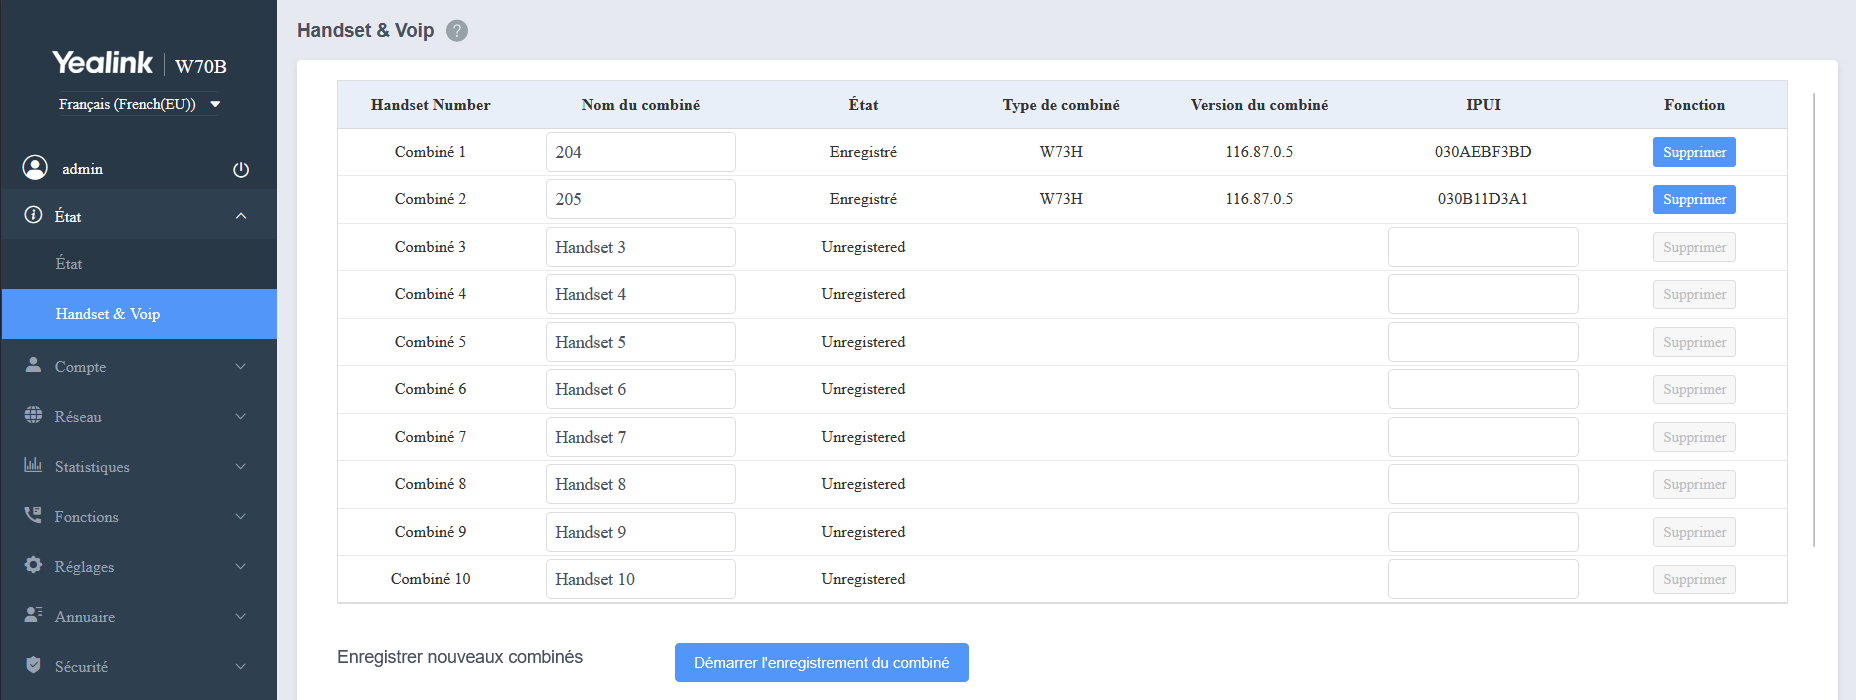Click the Réseau globe icon
Image resolution: width=1856 pixels, height=700 pixels.
33,415
